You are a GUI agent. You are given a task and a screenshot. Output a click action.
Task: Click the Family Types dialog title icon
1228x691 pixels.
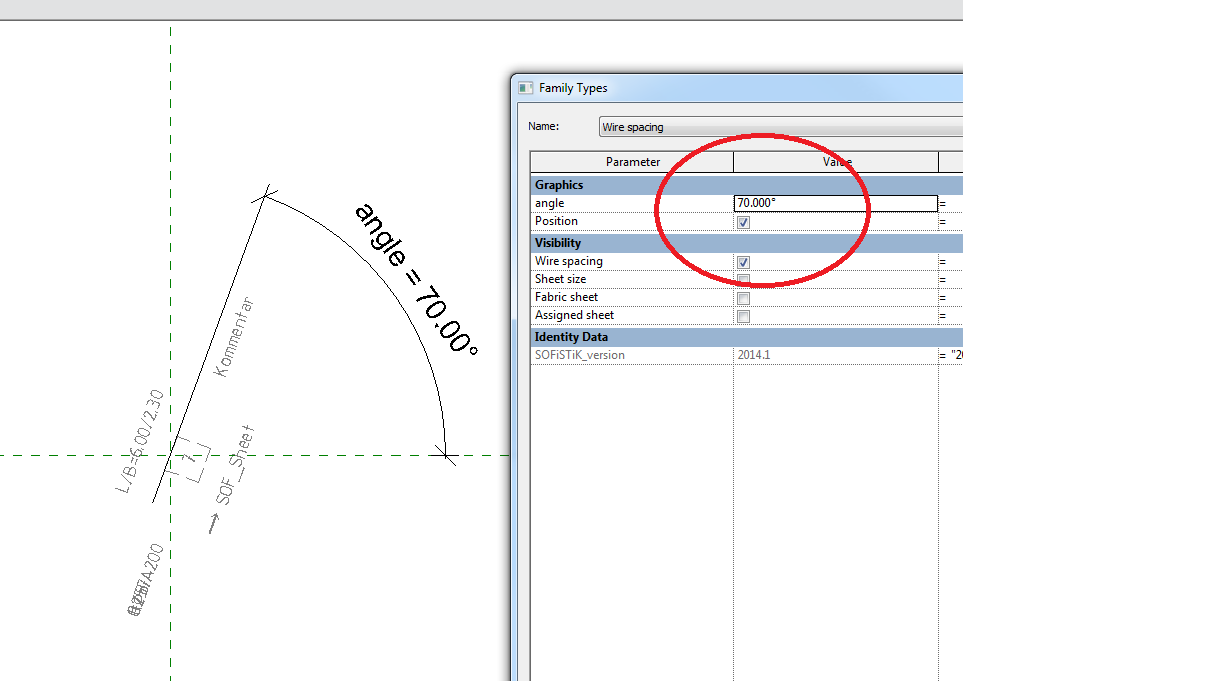point(525,88)
